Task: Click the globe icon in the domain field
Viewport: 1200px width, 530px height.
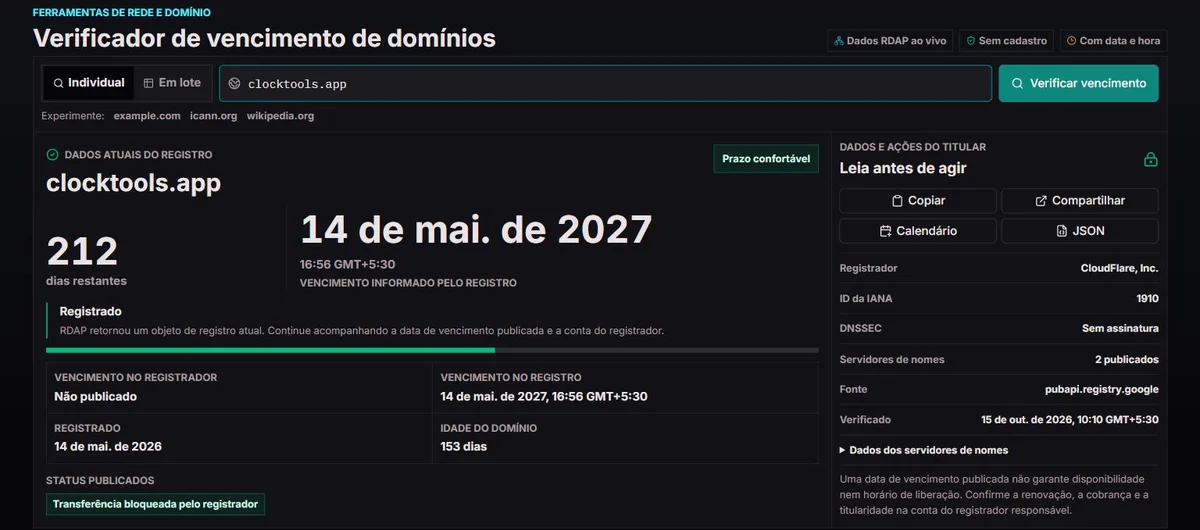Action: pos(234,84)
